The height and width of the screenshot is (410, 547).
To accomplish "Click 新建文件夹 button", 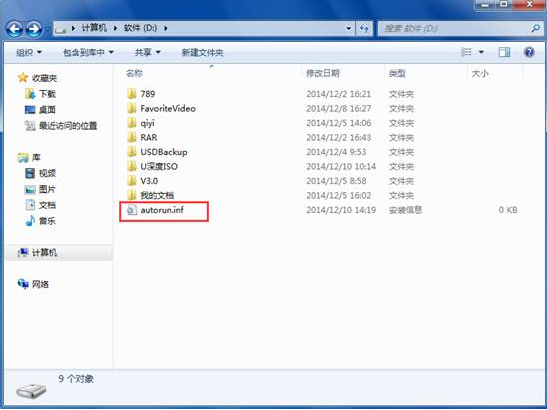I will (202, 53).
